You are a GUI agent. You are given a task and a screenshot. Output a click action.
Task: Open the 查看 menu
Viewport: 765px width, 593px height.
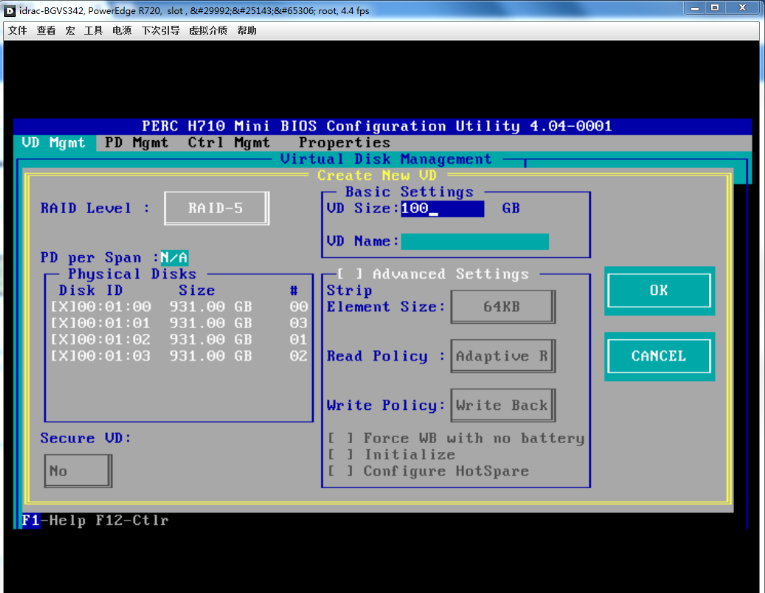46,31
